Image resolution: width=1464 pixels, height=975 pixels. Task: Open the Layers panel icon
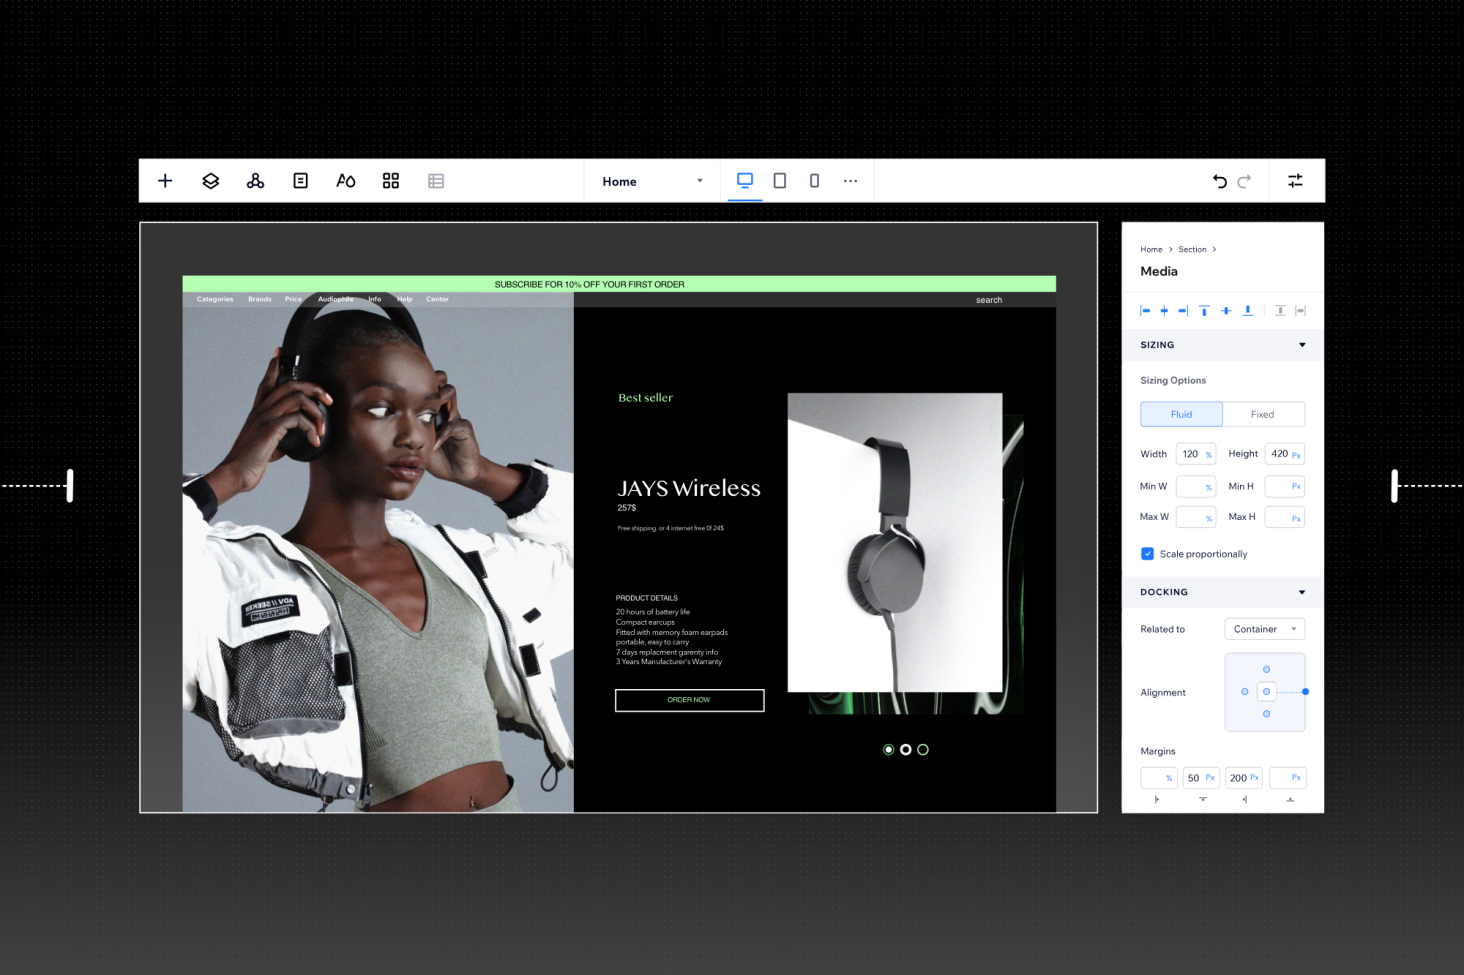pos(210,181)
